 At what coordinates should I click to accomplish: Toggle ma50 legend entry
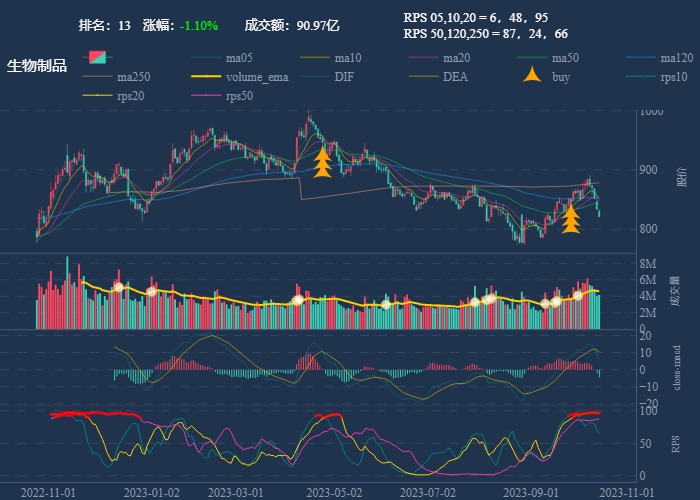point(548,58)
